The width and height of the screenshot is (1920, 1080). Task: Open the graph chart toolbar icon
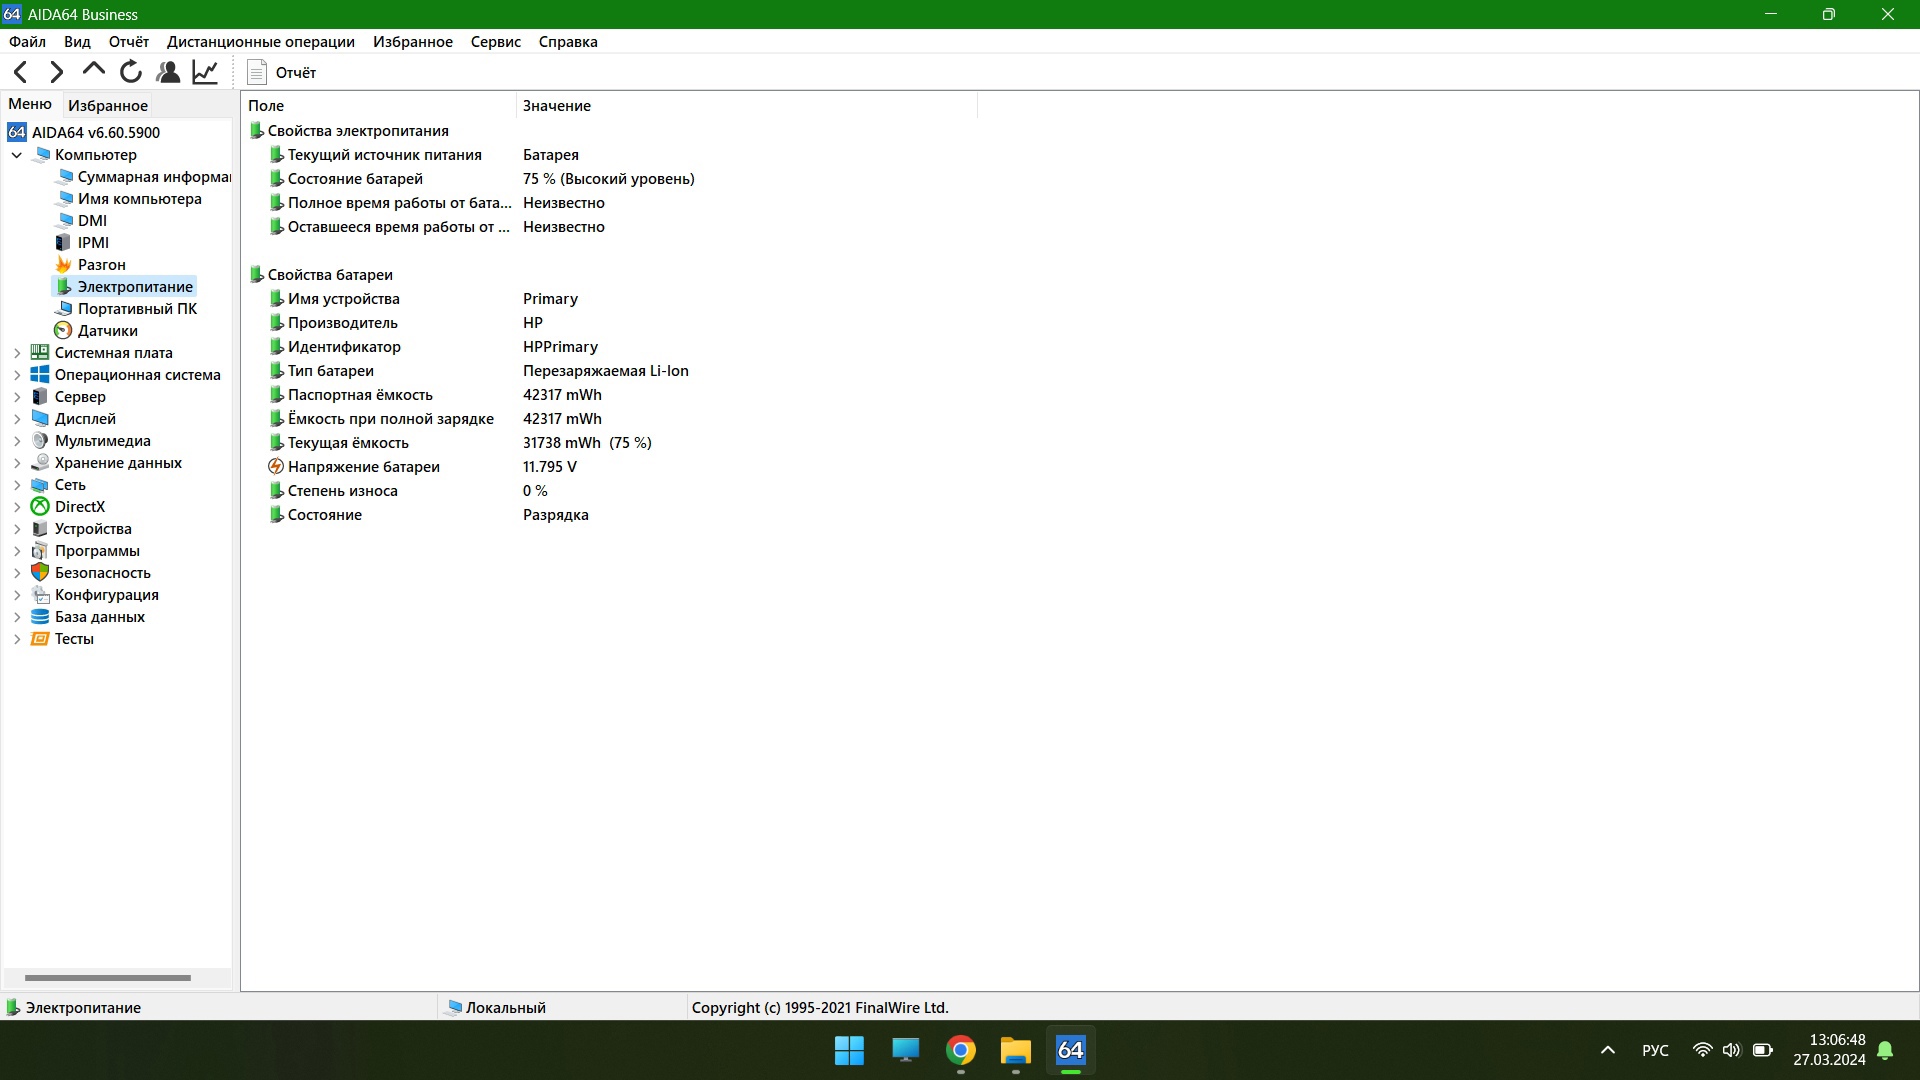tap(205, 72)
